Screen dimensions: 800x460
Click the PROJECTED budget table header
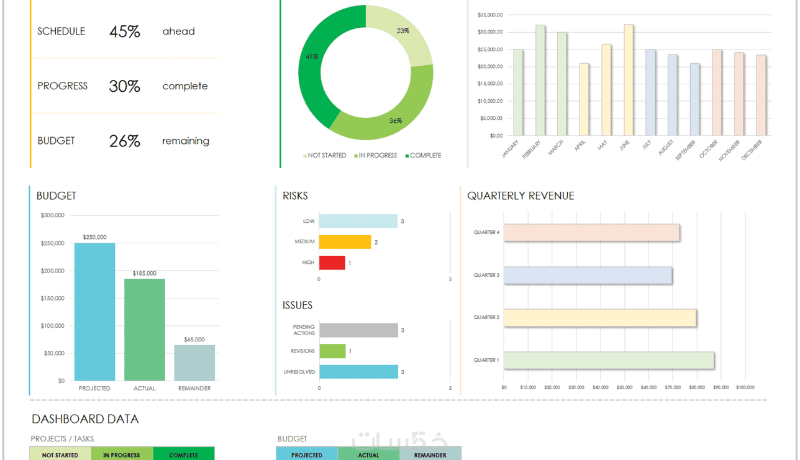[307, 453]
